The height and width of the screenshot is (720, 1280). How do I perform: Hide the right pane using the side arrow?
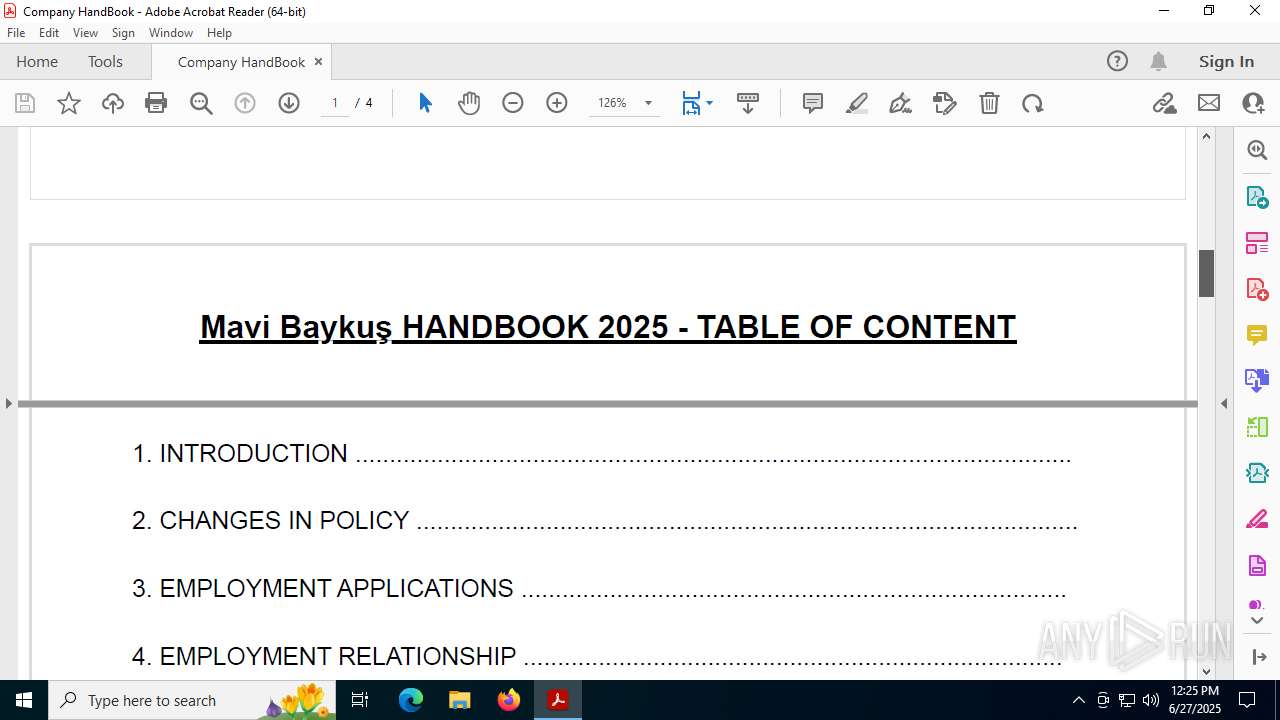pyautogui.click(x=1224, y=403)
